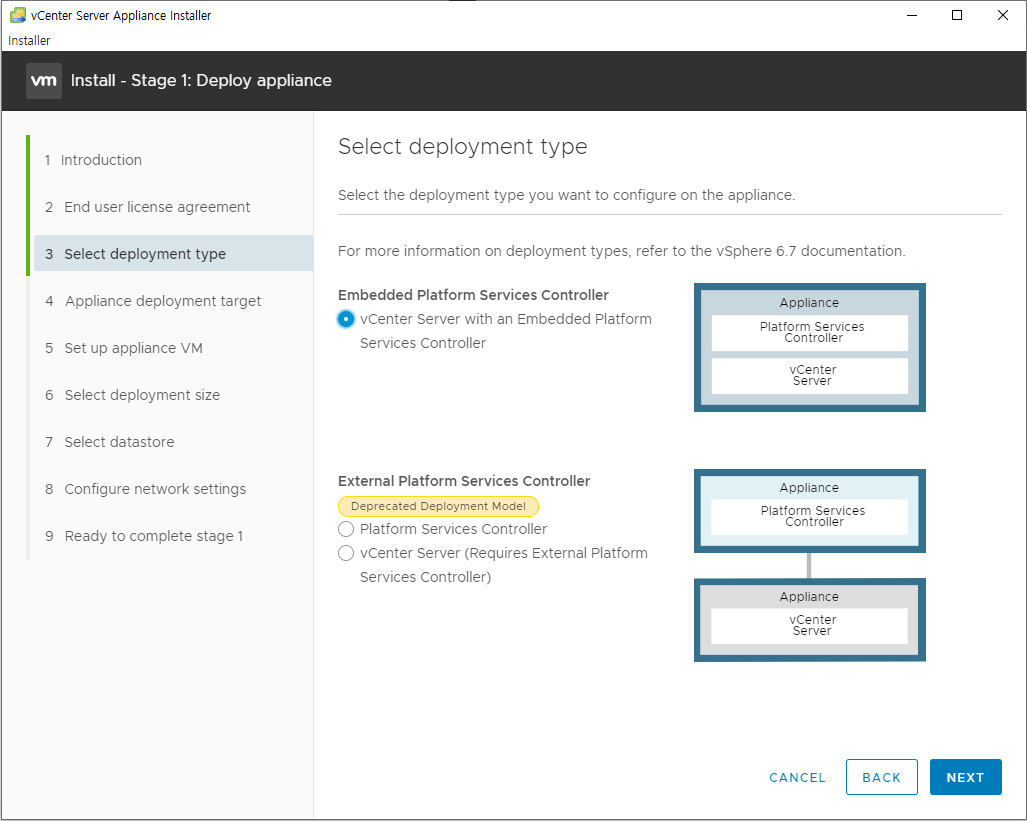Choose vCenter Server requiring External Platform Services Controller
Screen dimensions: 1027x821
tap(346, 553)
